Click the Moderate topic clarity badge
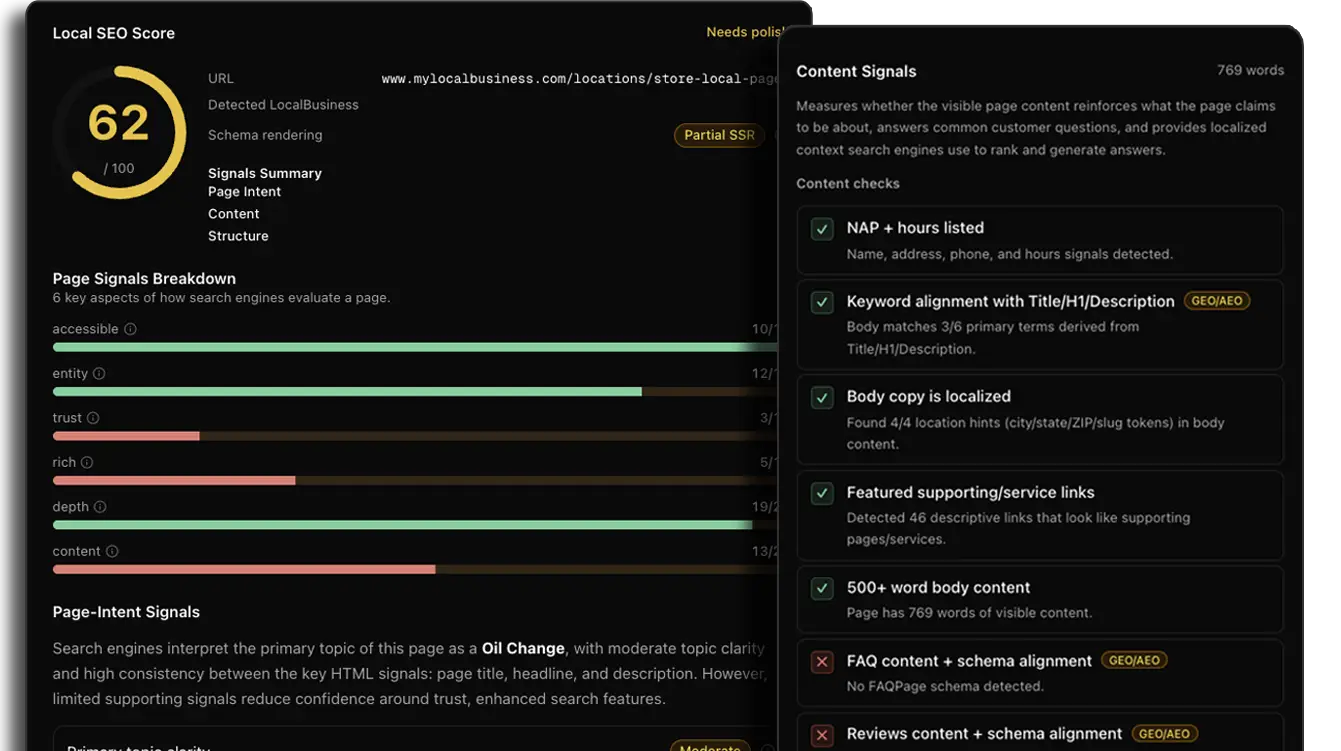This screenshot has width=1341, height=751. 708,746
